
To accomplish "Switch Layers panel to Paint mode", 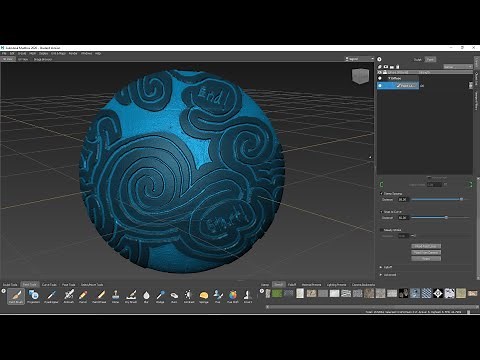I will click(430, 60).
